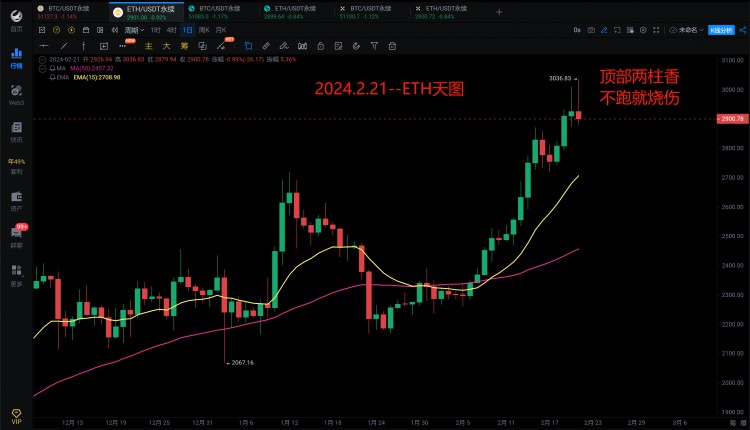
Task: Click the note edit icon in drawing toolbar
Action: [x=338, y=46]
